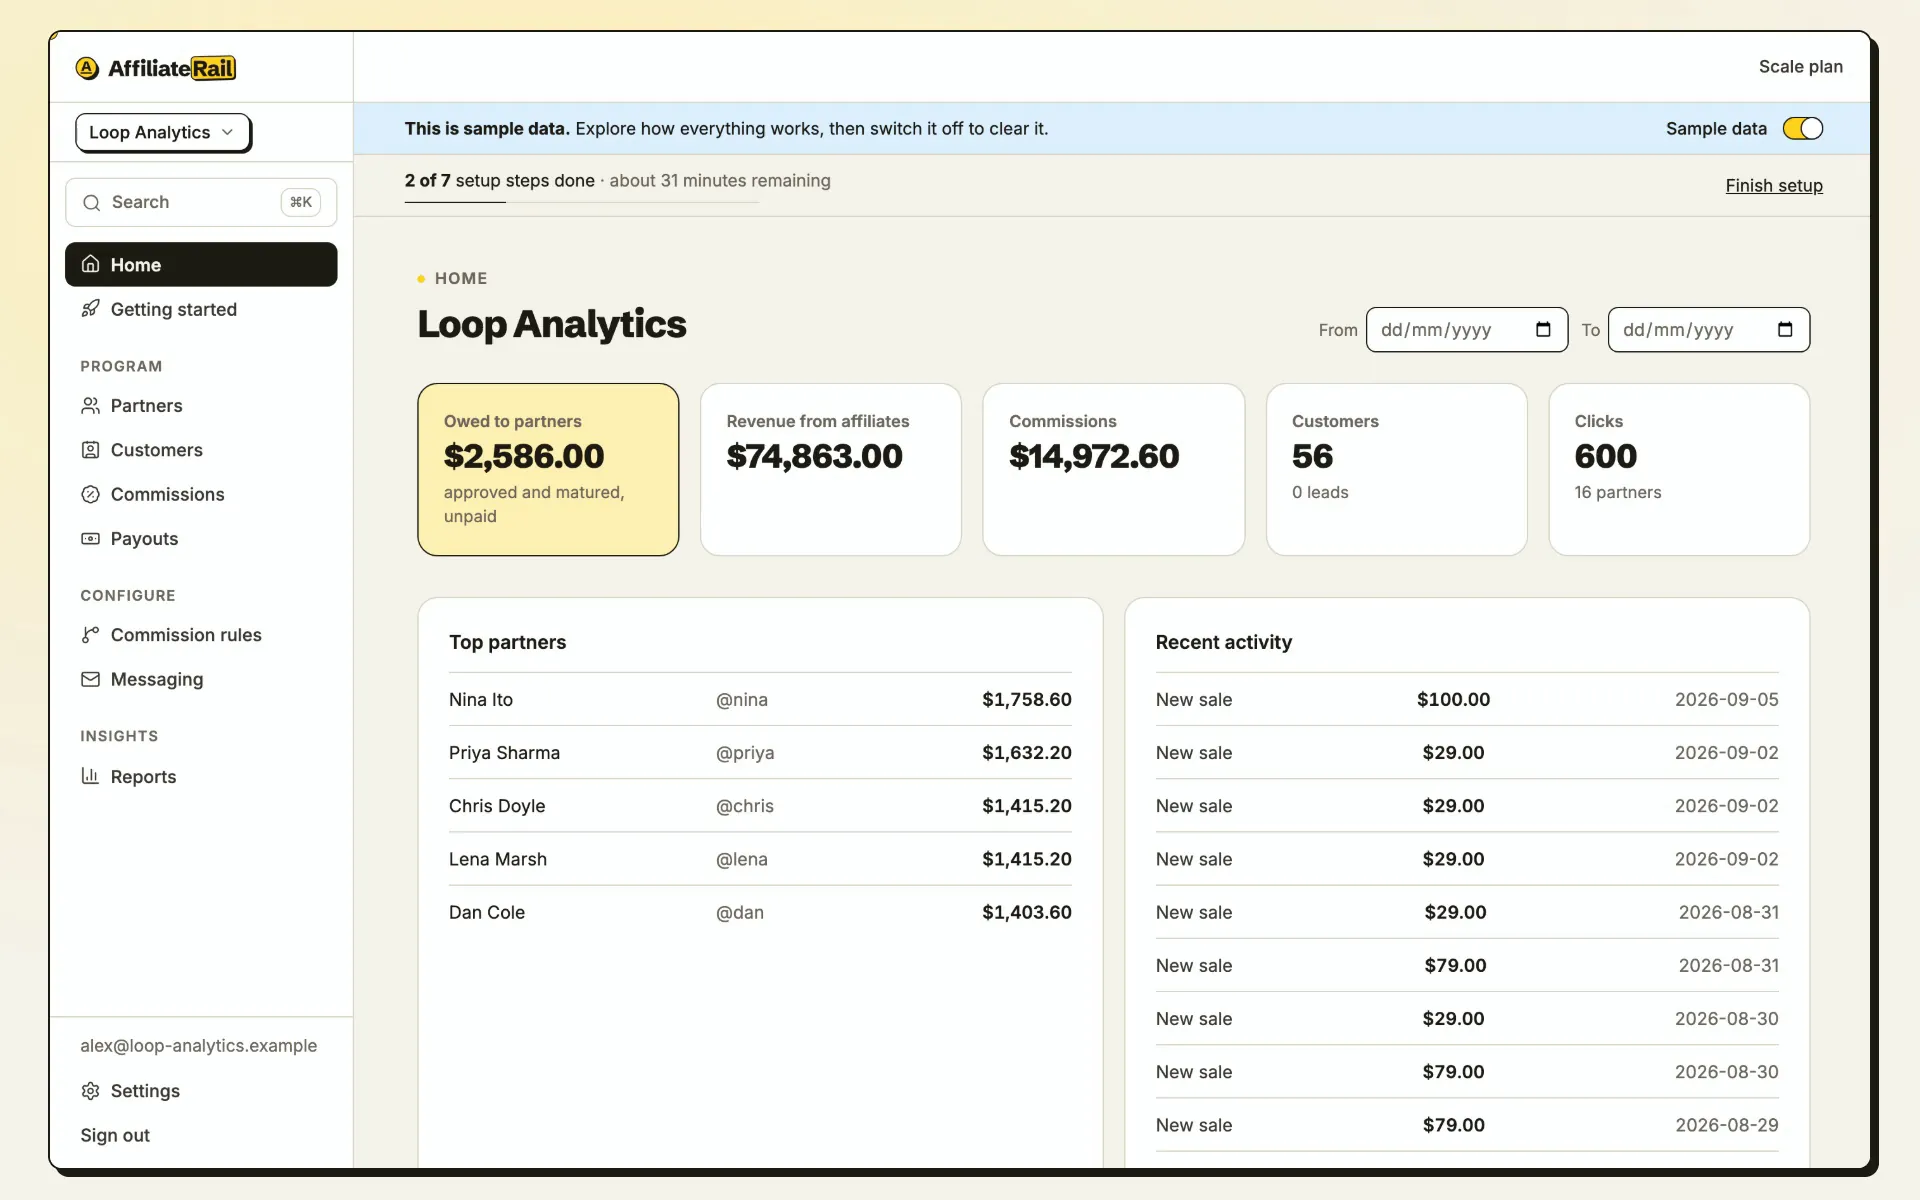Click Nina Ito in Top partners

[481, 699]
